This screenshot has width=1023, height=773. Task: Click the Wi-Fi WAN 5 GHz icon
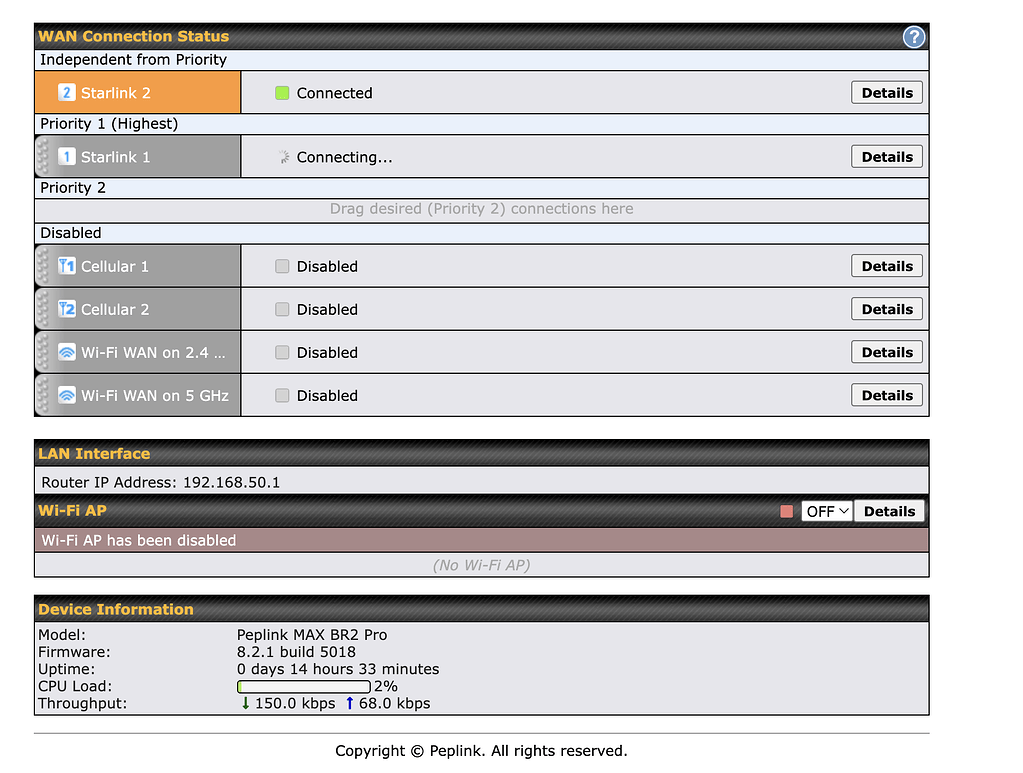click(x=67, y=395)
